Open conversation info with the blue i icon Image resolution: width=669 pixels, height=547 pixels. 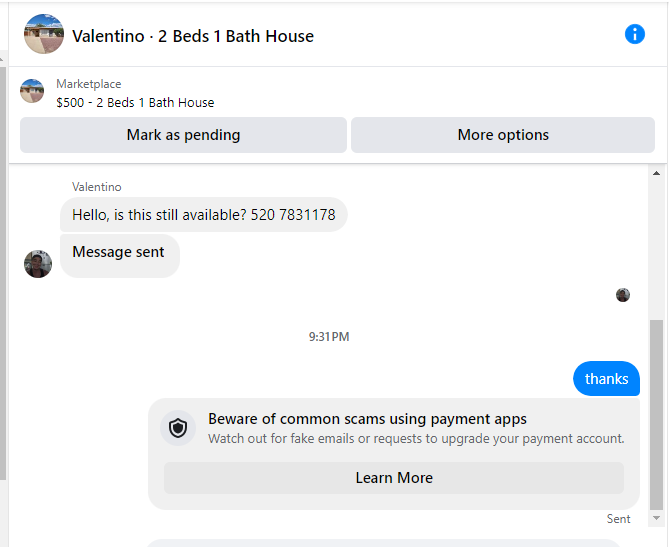pyautogui.click(x=634, y=34)
